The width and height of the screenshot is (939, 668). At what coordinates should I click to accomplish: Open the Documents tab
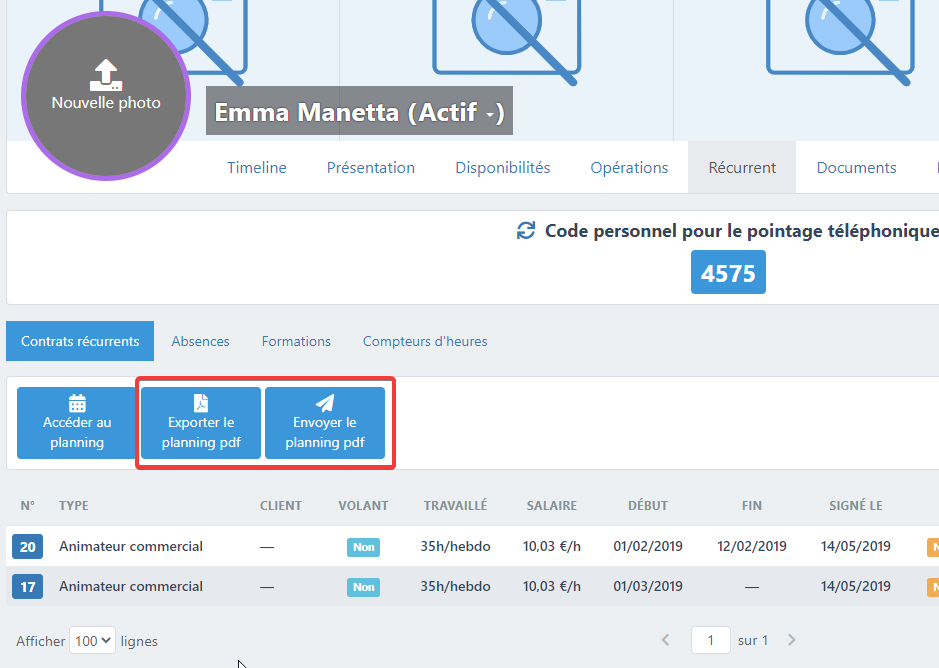coord(856,168)
